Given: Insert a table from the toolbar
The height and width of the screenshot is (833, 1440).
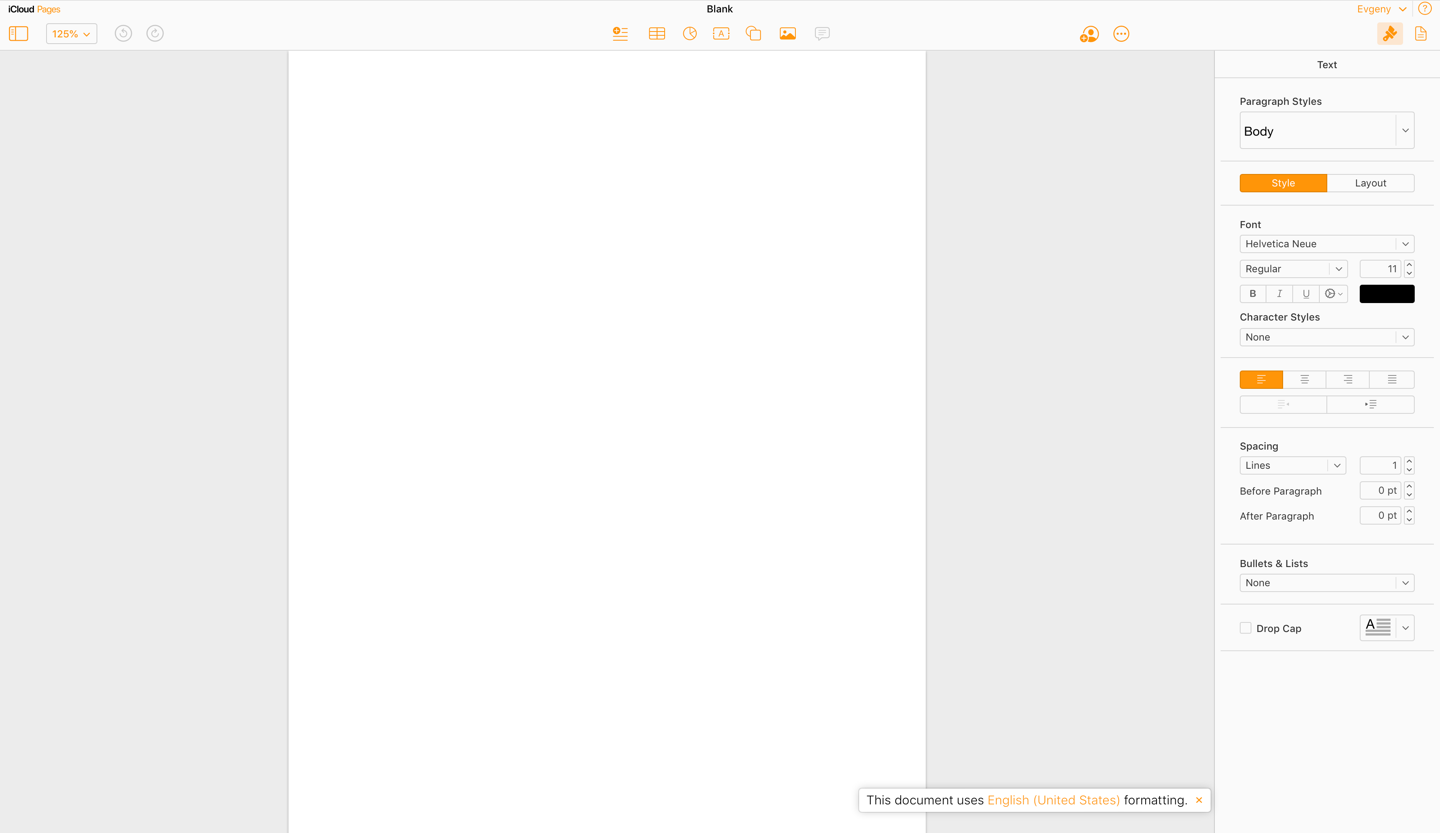Looking at the screenshot, I should [657, 33].
